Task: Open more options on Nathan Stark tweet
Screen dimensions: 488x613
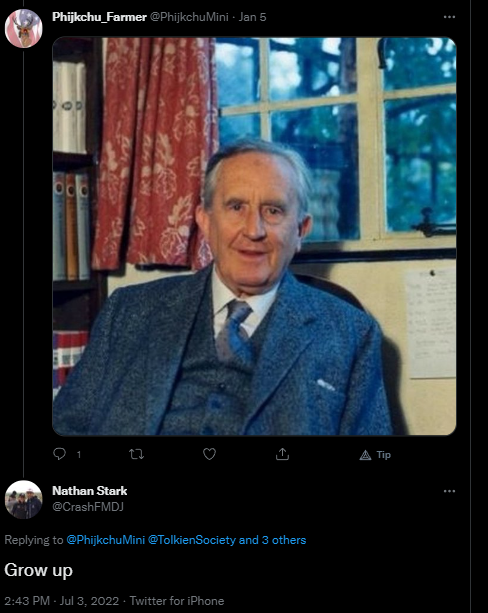Action: pos(449,491)
